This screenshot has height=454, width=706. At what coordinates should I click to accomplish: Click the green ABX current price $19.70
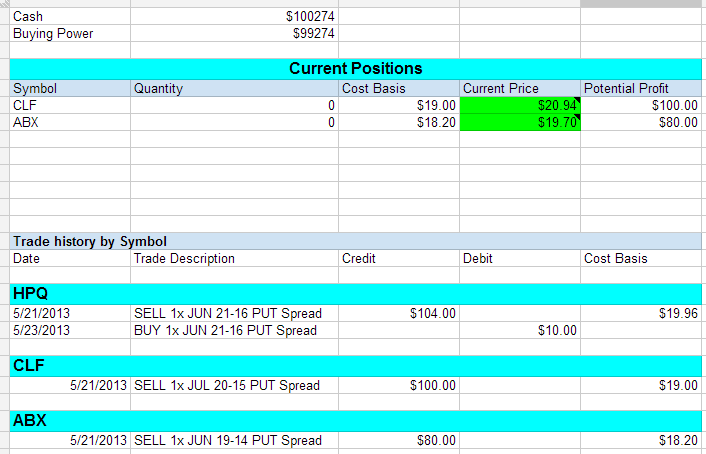point(519,122)
